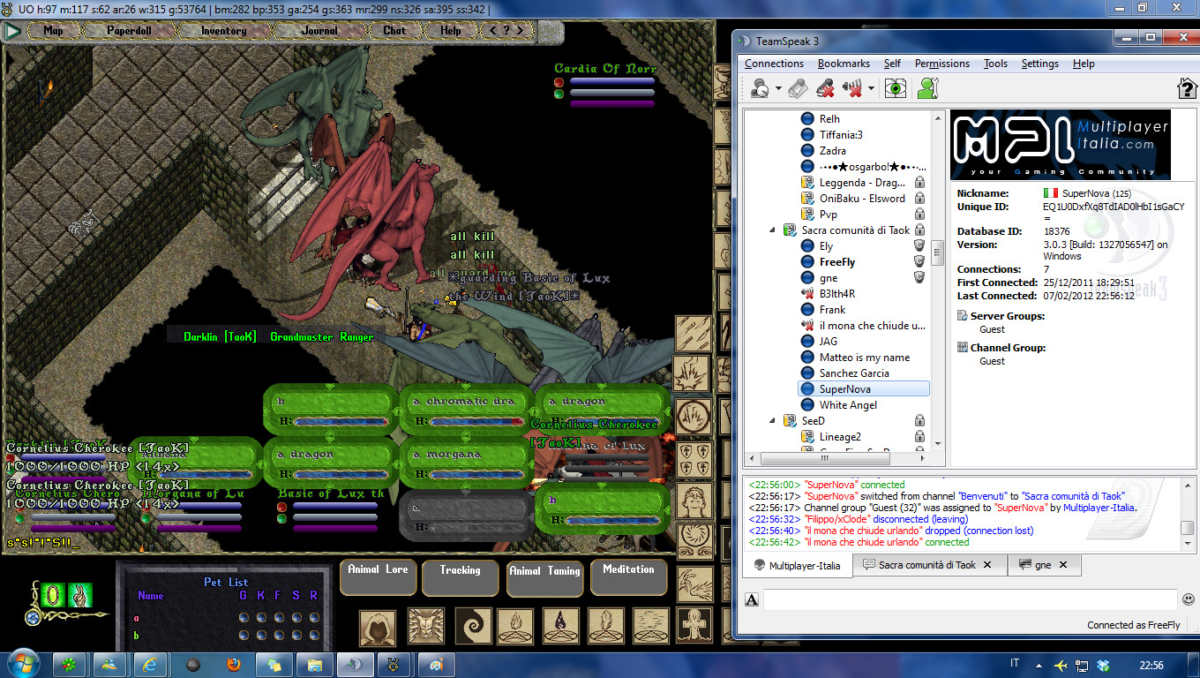Open the away status dropdown arrow
This screenshot has height=678, width=1200.
tap(778, 88)
